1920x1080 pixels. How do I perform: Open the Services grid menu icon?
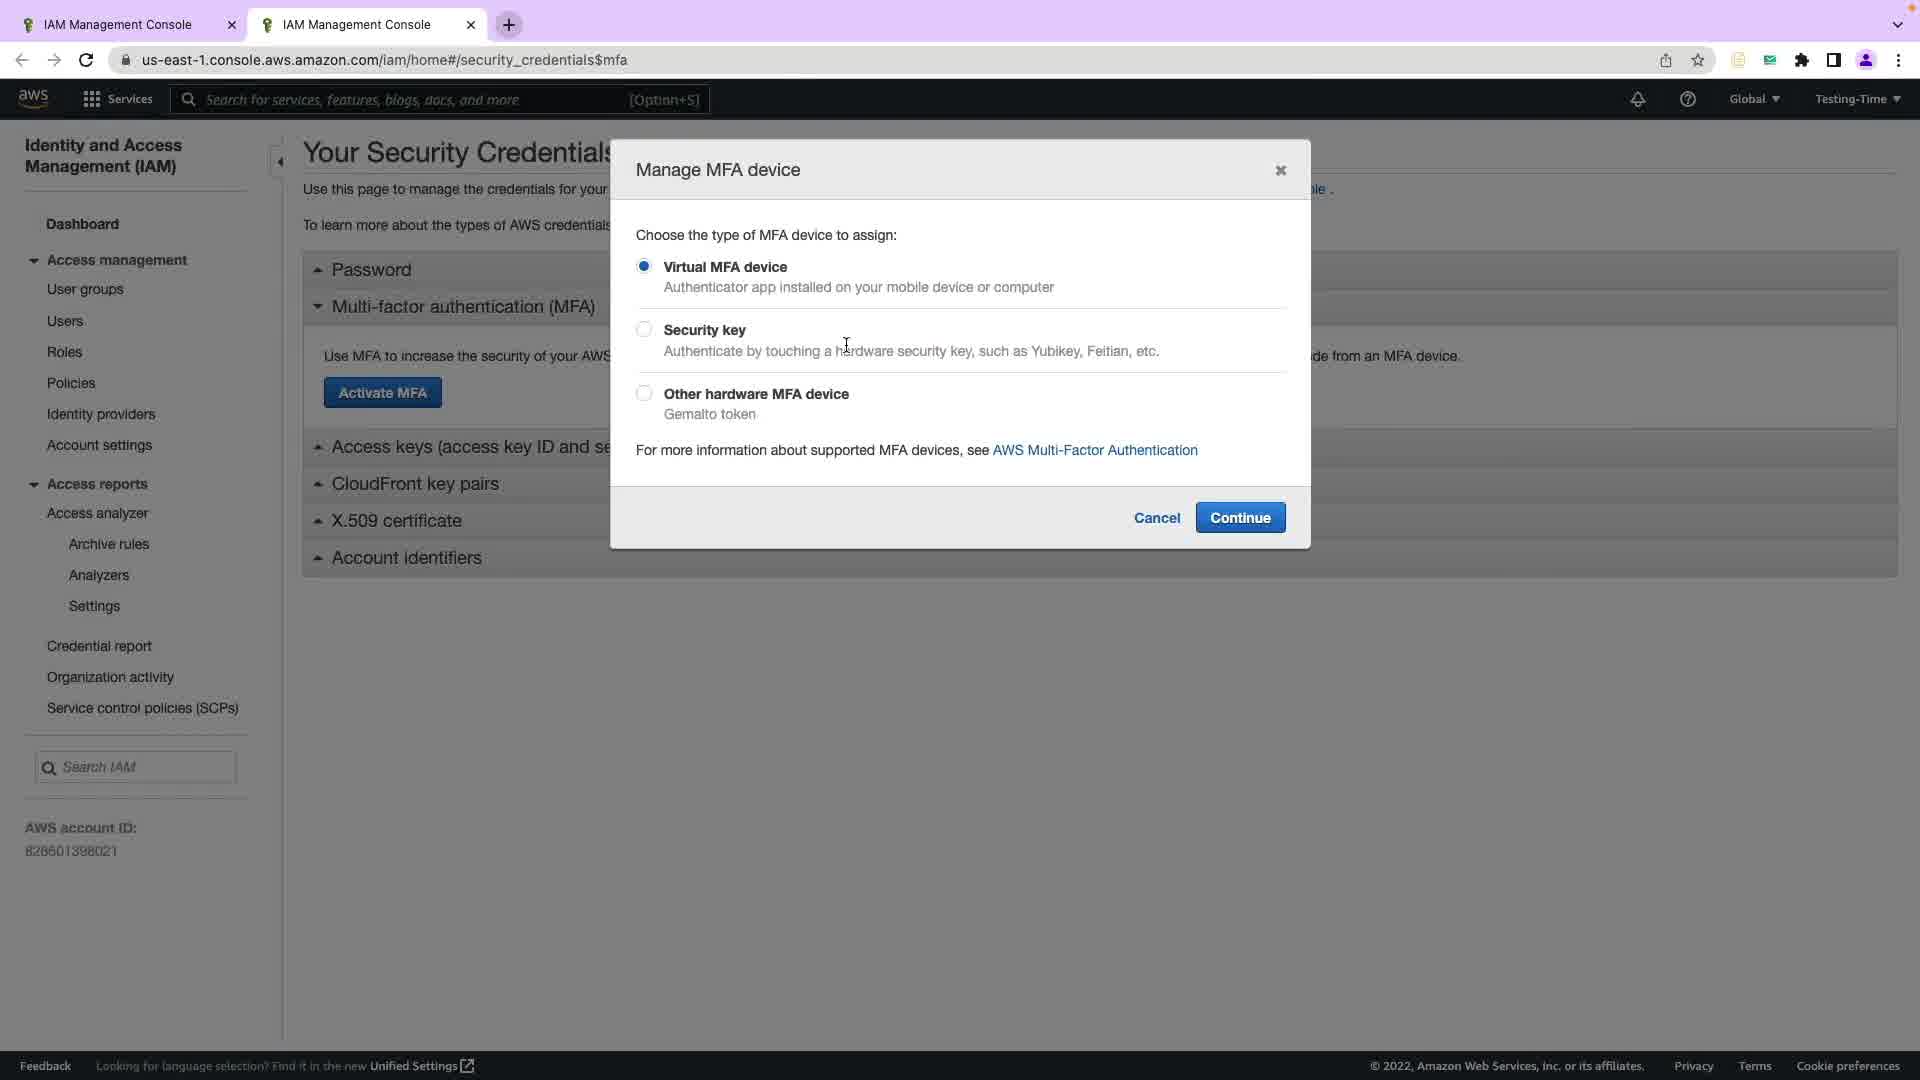[91, 99]
